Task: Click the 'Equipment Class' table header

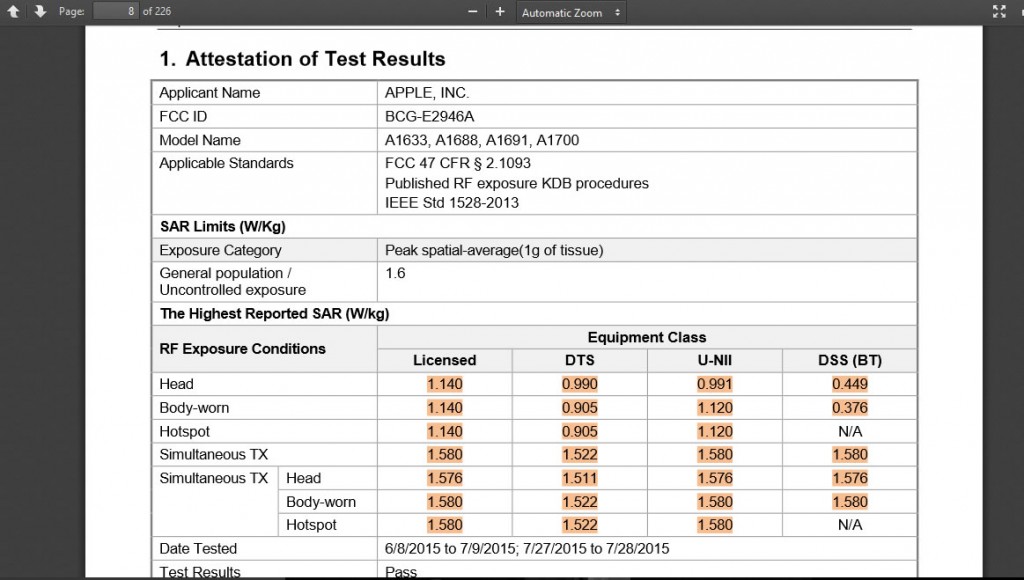Action: click(x=646, y=337)
